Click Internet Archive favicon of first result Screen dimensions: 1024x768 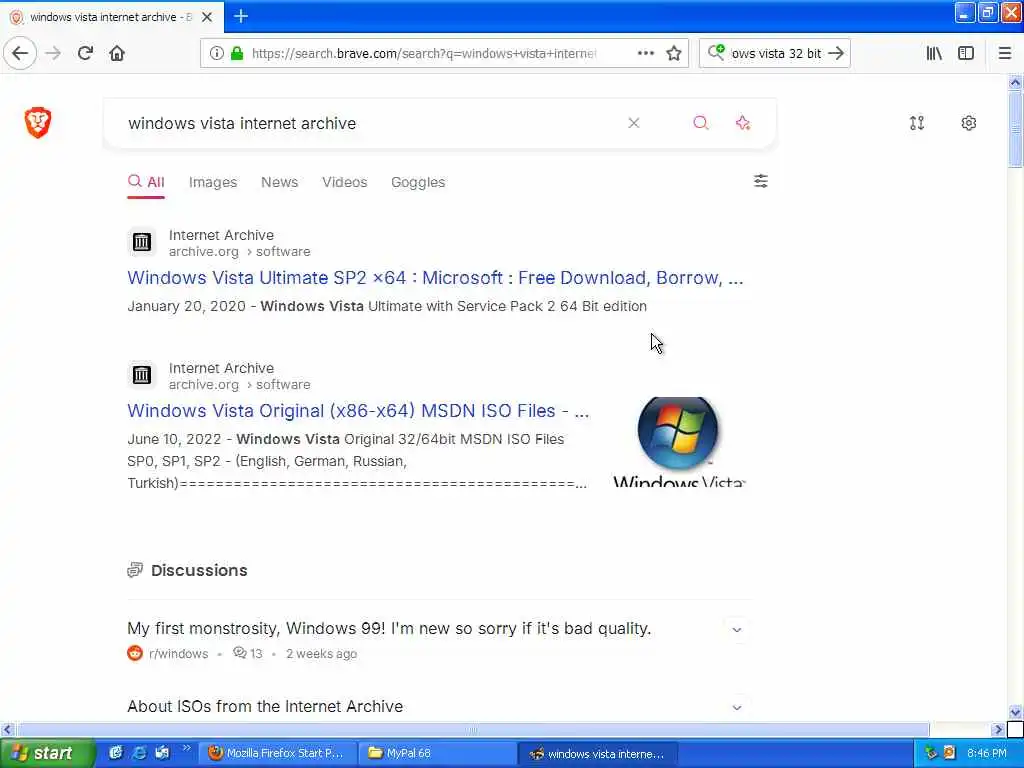click(x=142, y=242)
